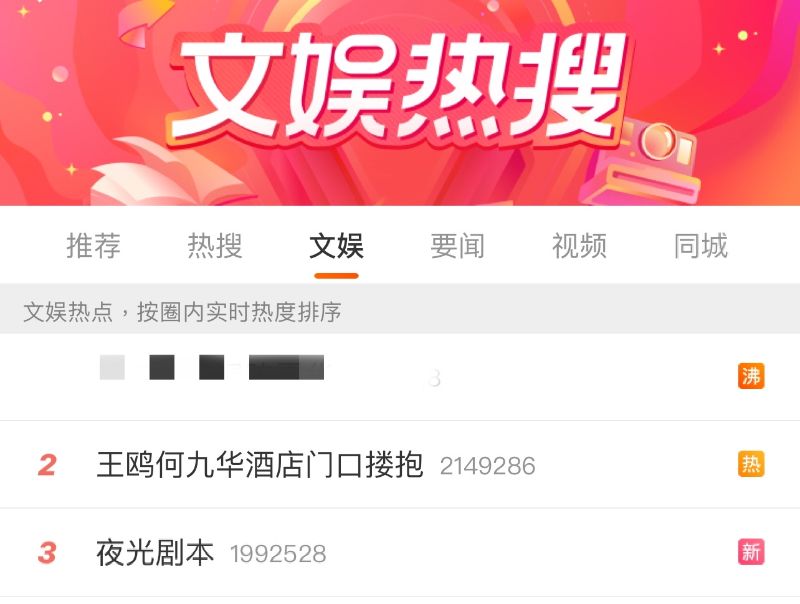
Task: Click heat count 2149286
Action: point(488,466)
